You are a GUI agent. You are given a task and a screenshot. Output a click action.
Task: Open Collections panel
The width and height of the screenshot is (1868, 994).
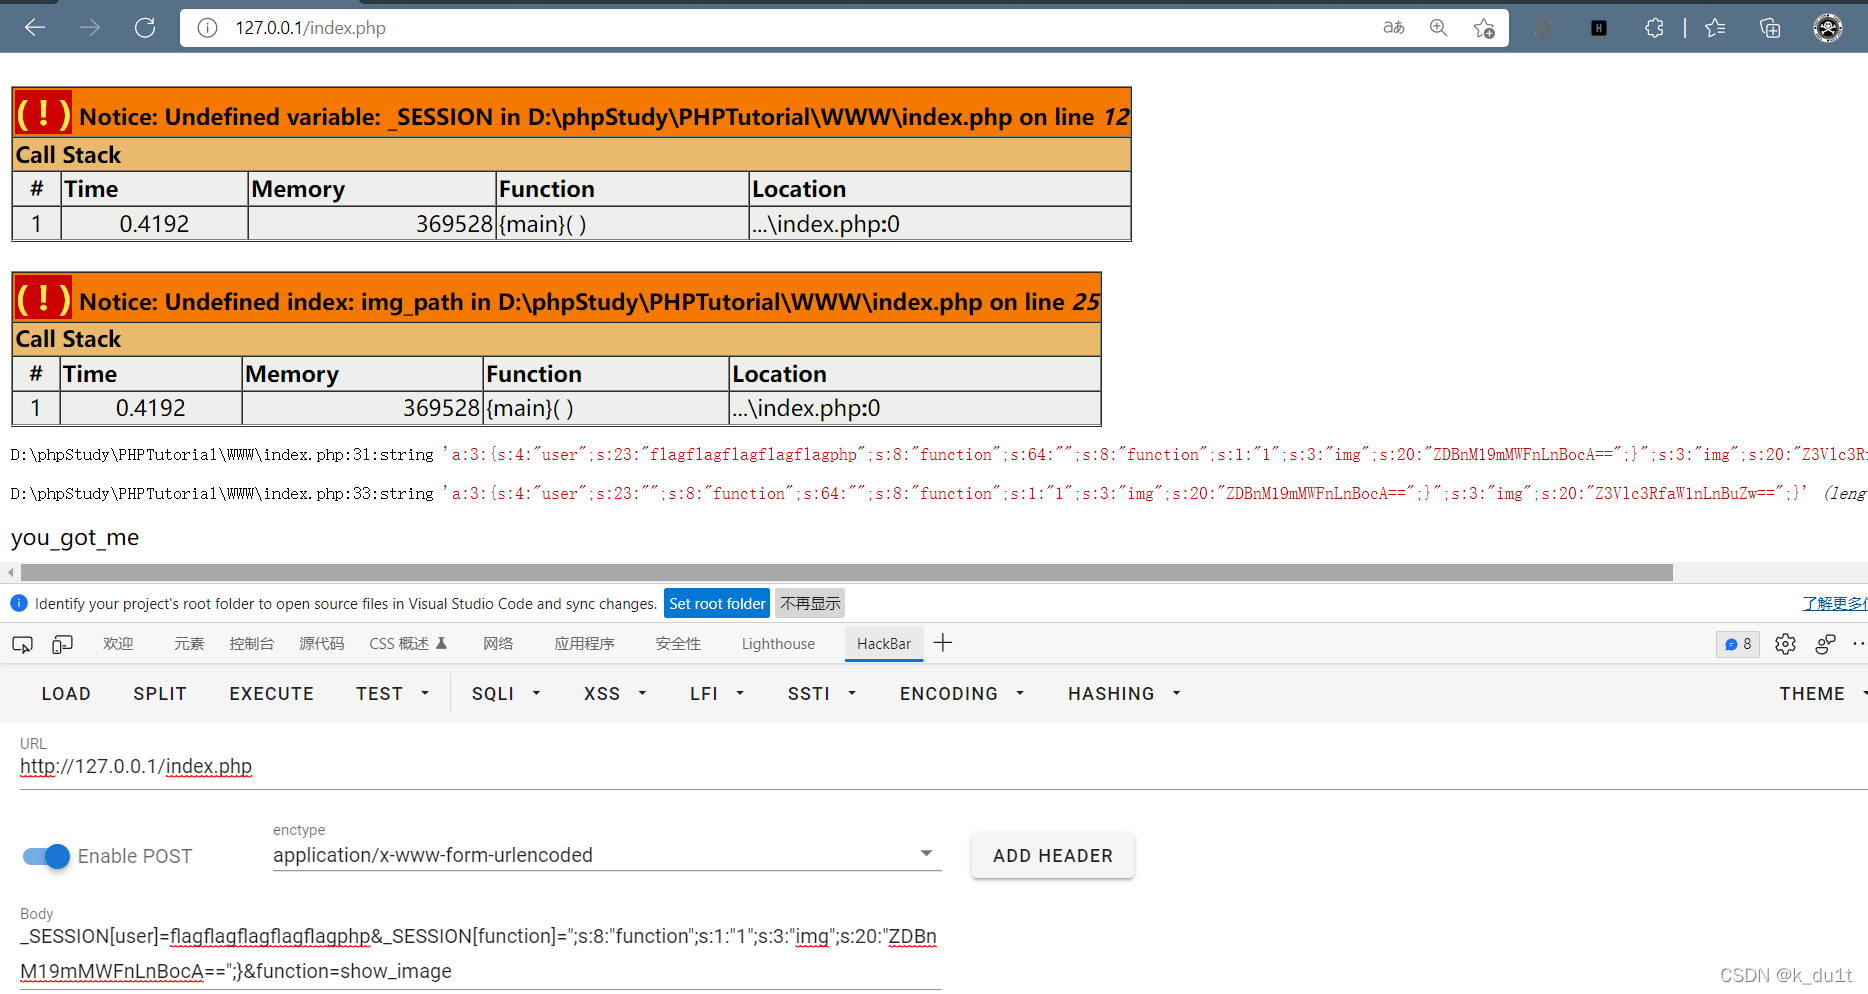[1770, 28]
